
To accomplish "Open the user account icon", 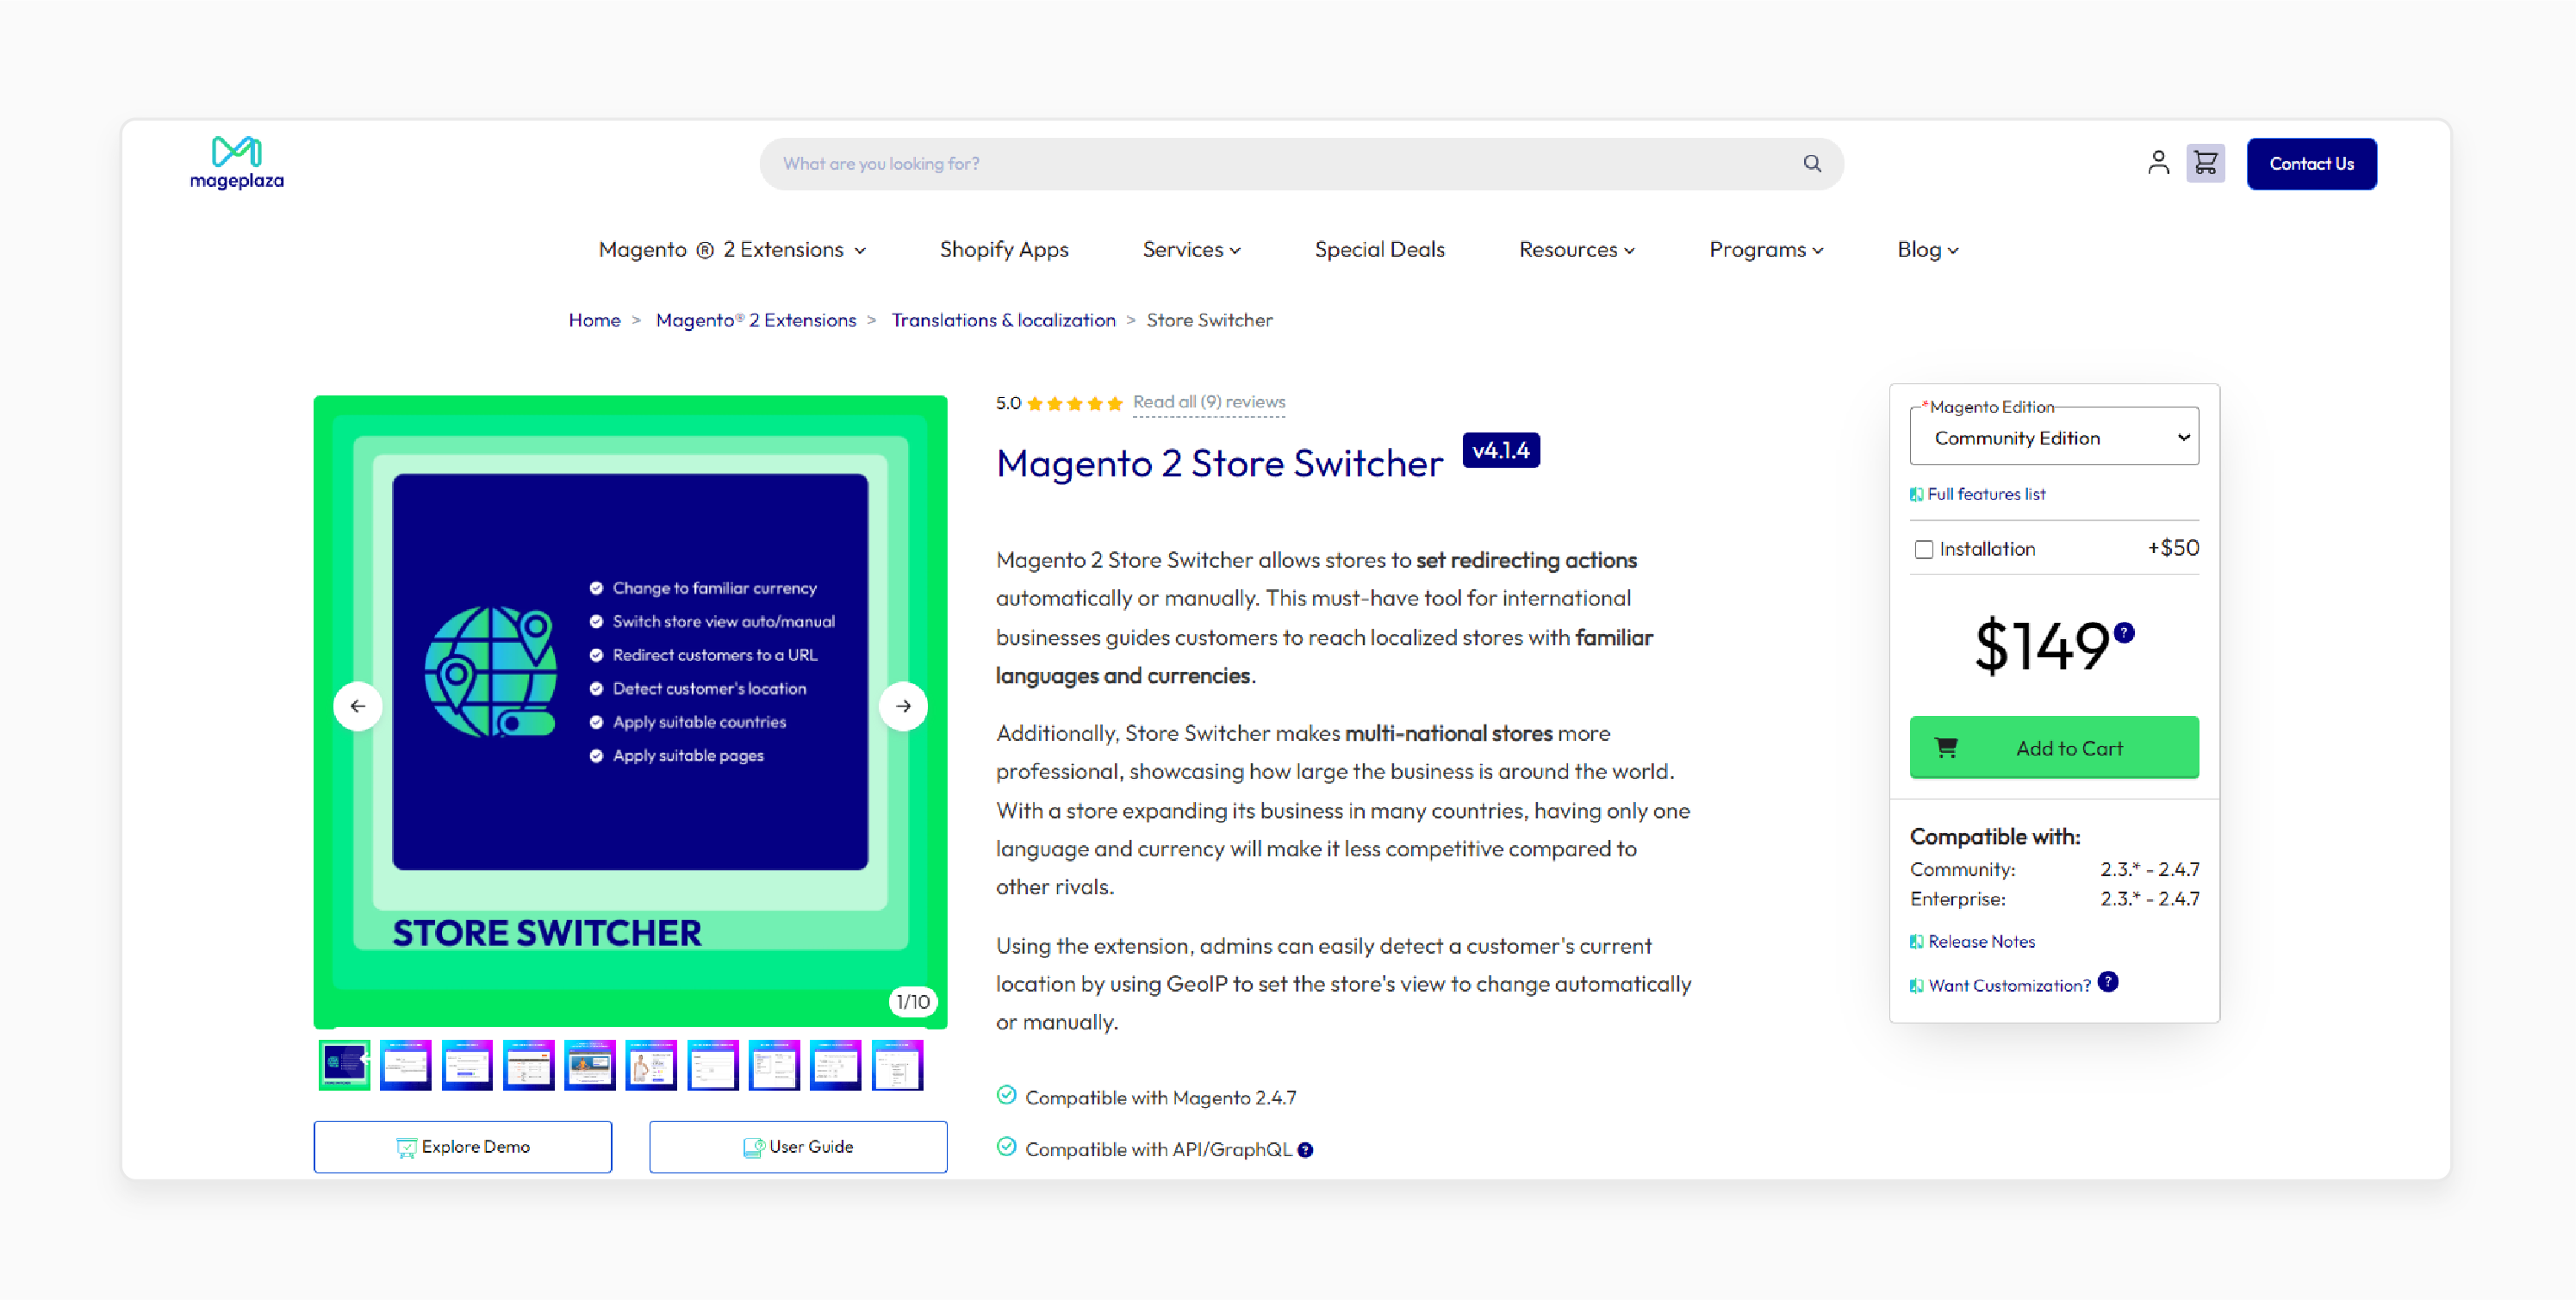I will [x=2158, y=162].
